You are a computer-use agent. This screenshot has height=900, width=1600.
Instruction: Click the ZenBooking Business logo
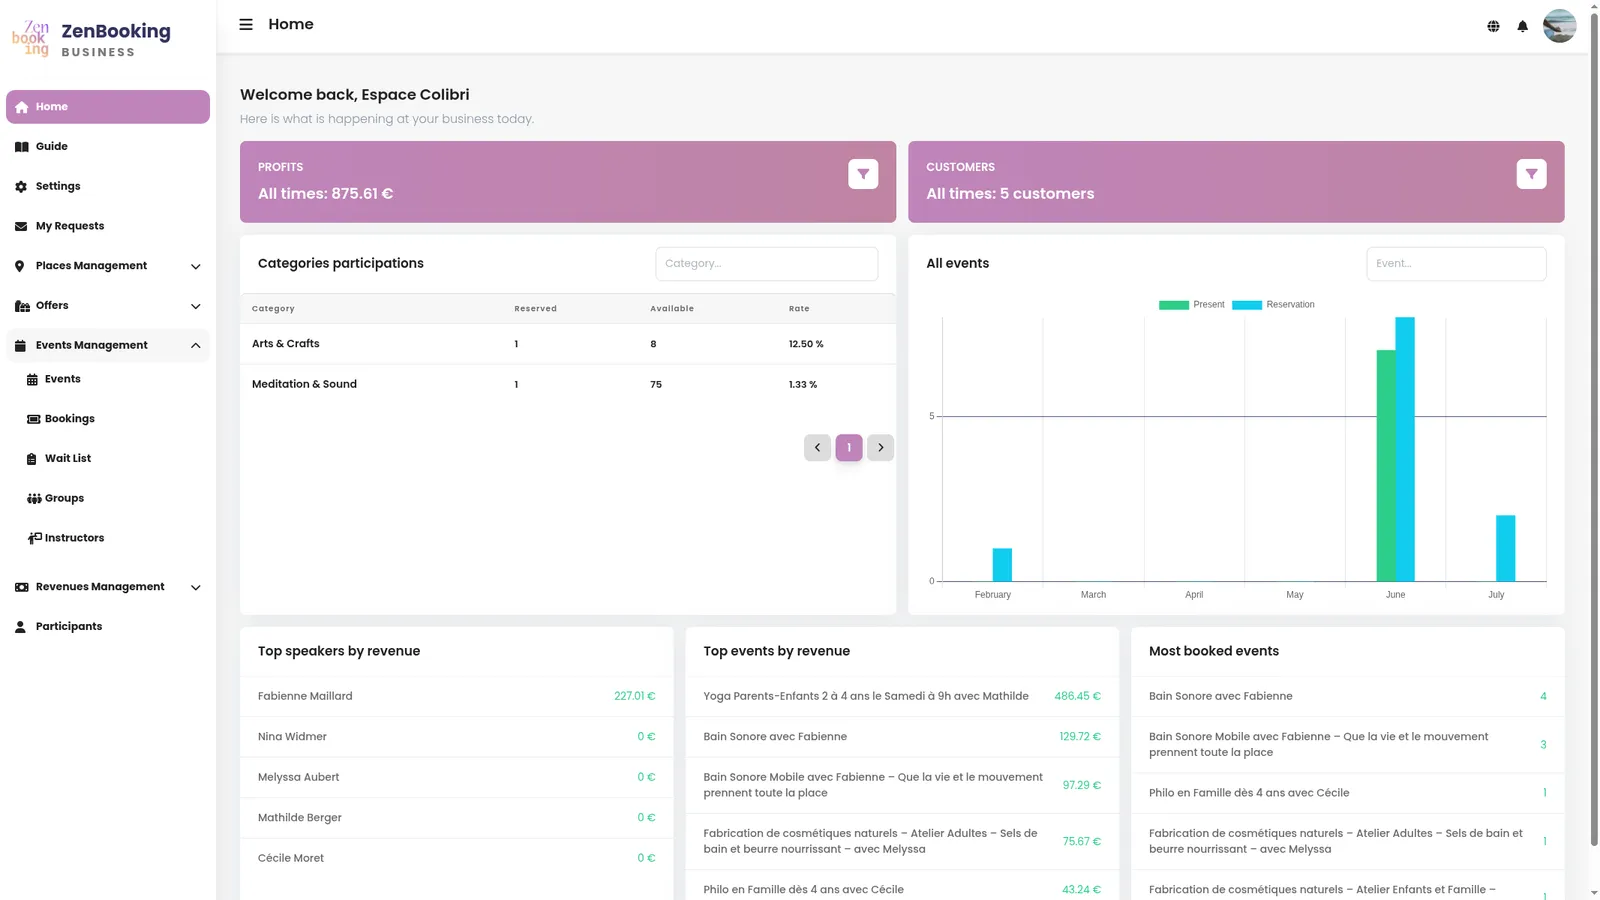pyautogui.click(x=91, y=39)
